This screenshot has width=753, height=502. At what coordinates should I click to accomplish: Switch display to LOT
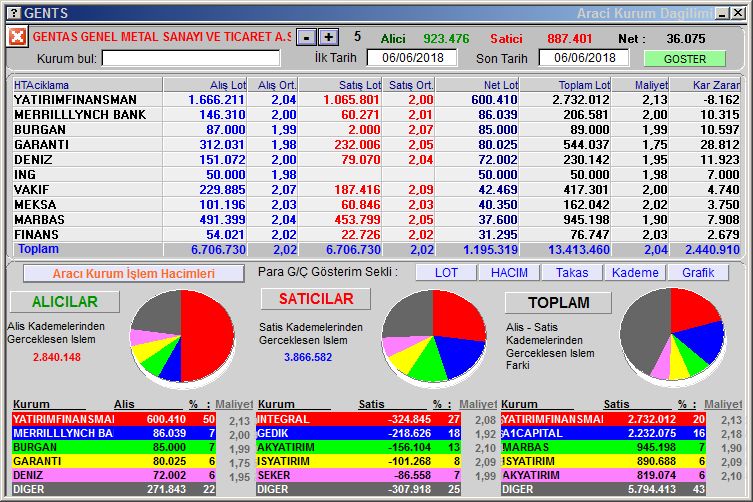point(446,272)
